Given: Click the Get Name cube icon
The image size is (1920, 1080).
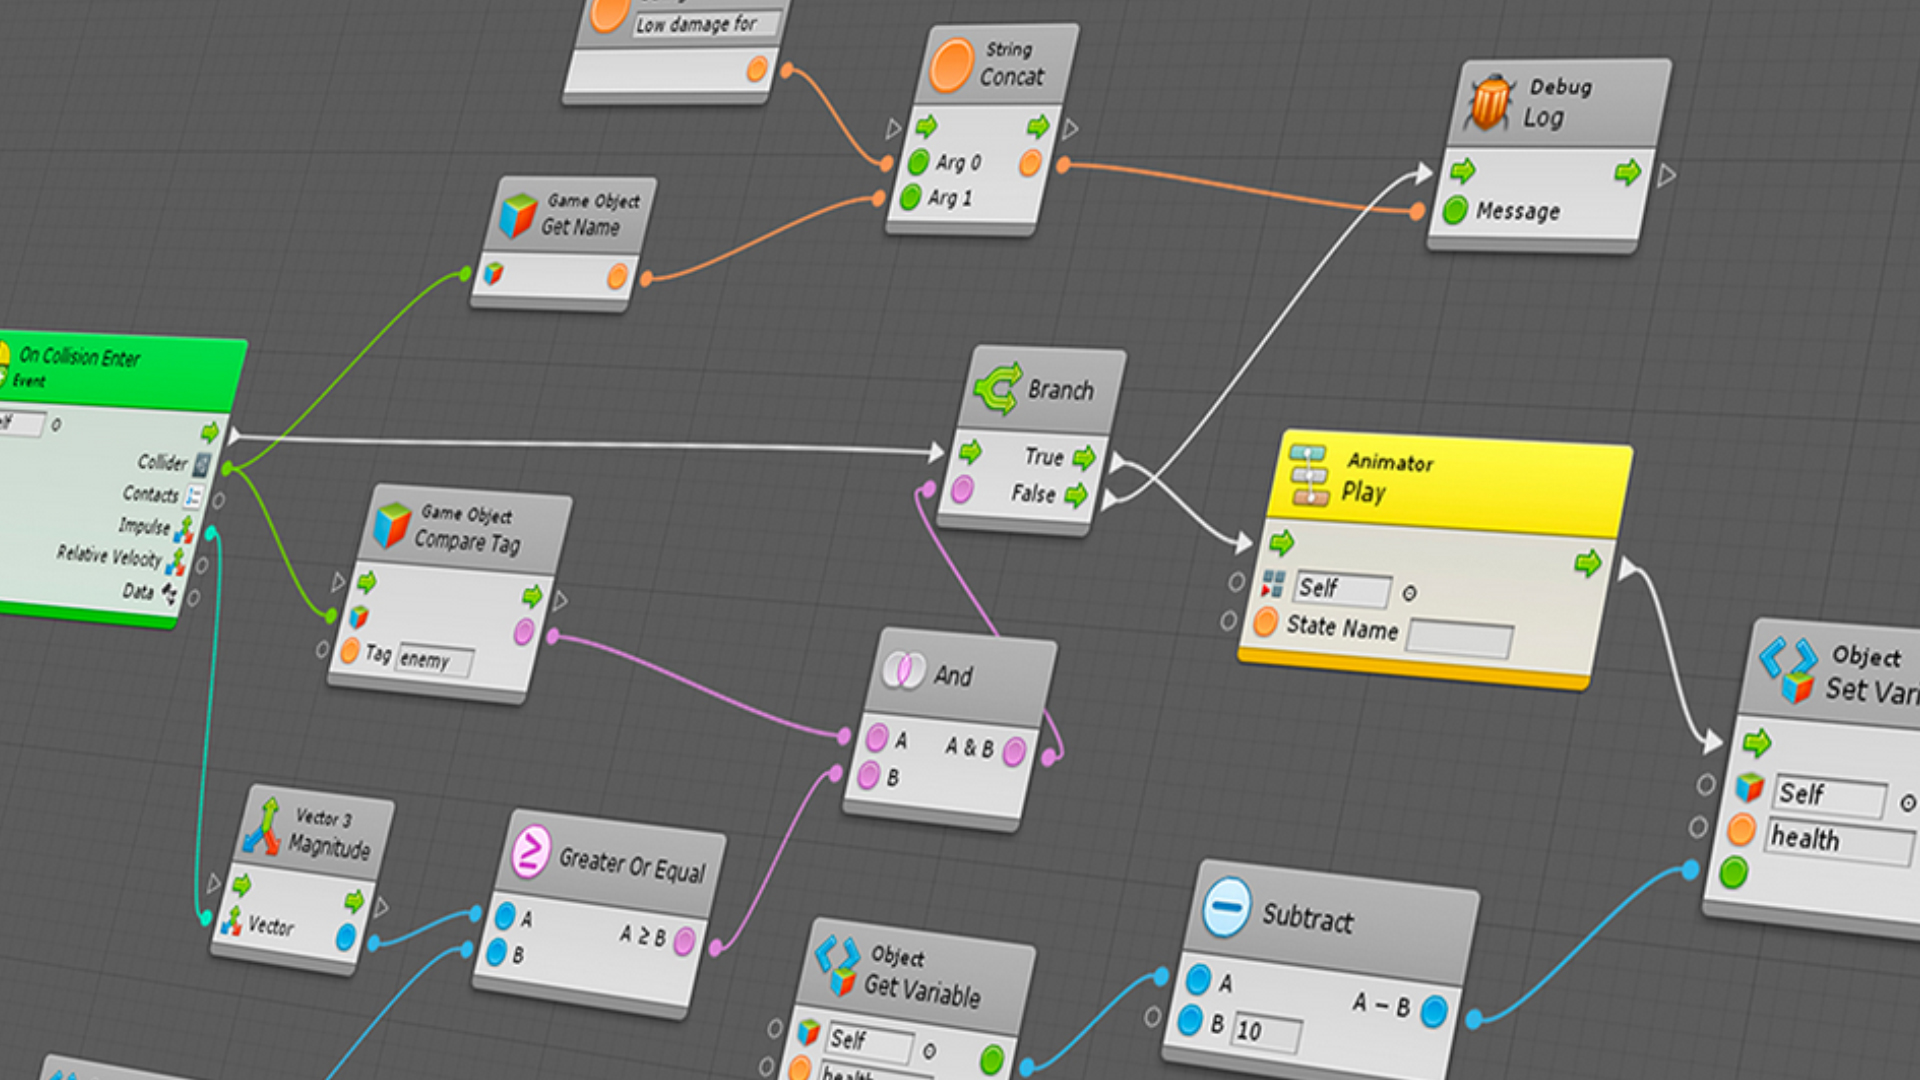Looking at the screenshot, I should (x=518, y=214).
